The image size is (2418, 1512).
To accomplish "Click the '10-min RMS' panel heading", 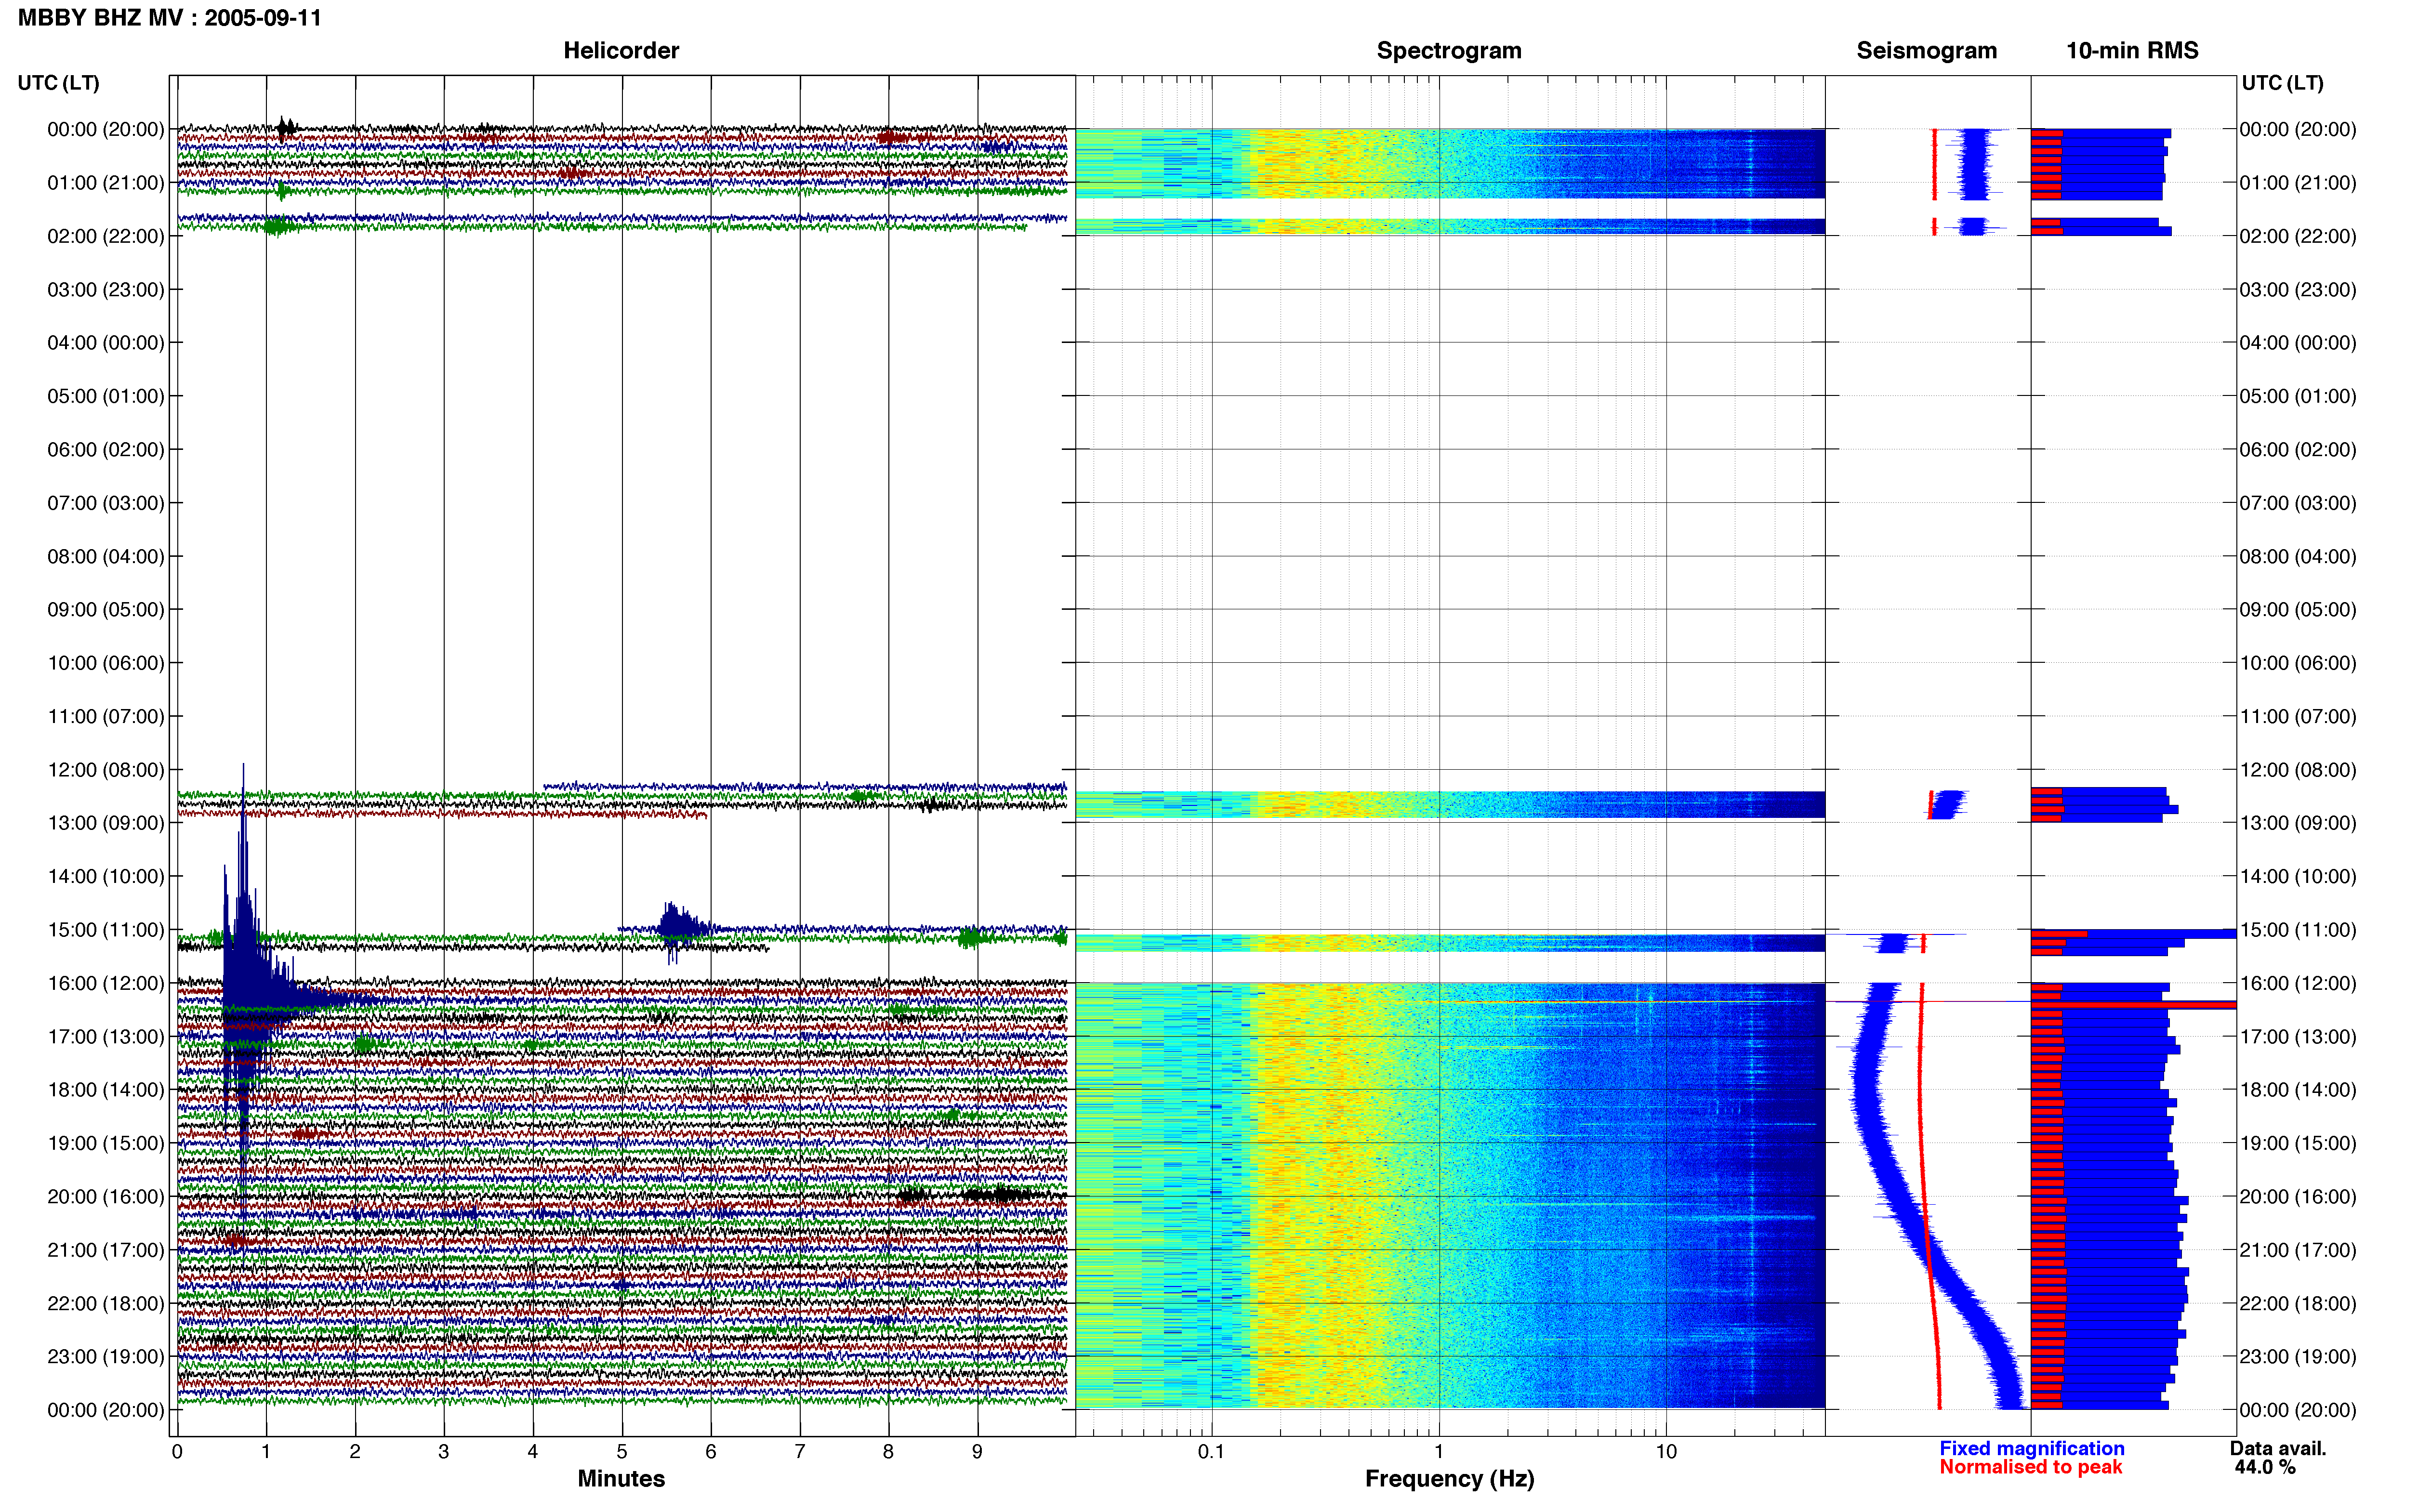I will (x=2132, y=50).
